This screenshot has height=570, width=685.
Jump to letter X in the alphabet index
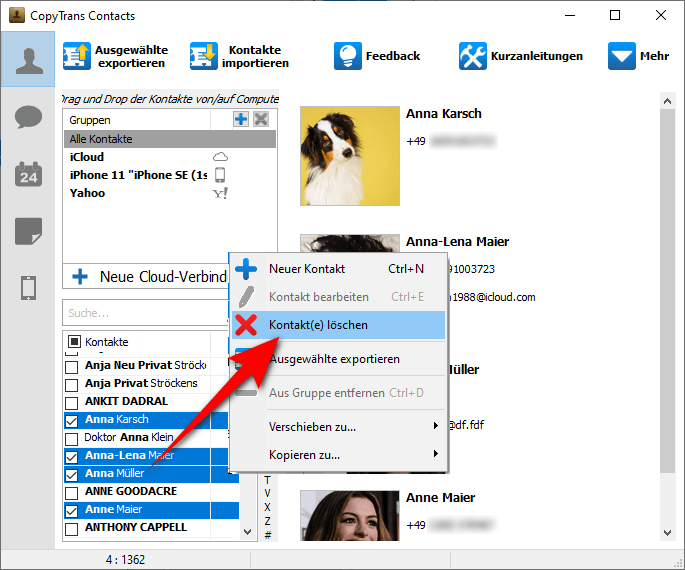pyautogui.click(x=267, y=507)
